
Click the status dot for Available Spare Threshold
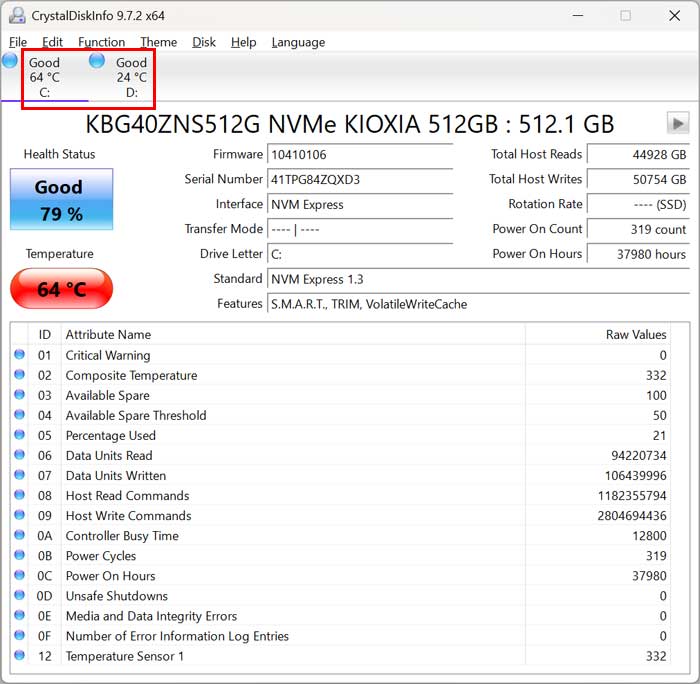coord(19,415)
